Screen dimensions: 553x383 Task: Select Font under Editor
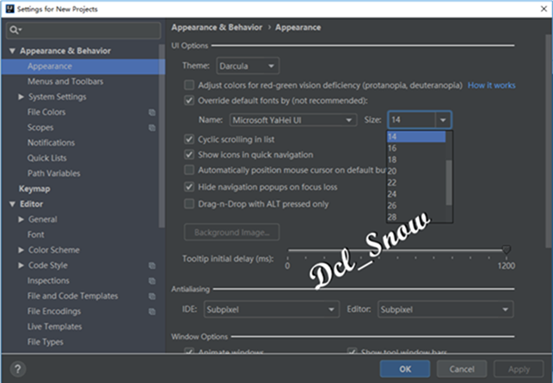[36, 235]
